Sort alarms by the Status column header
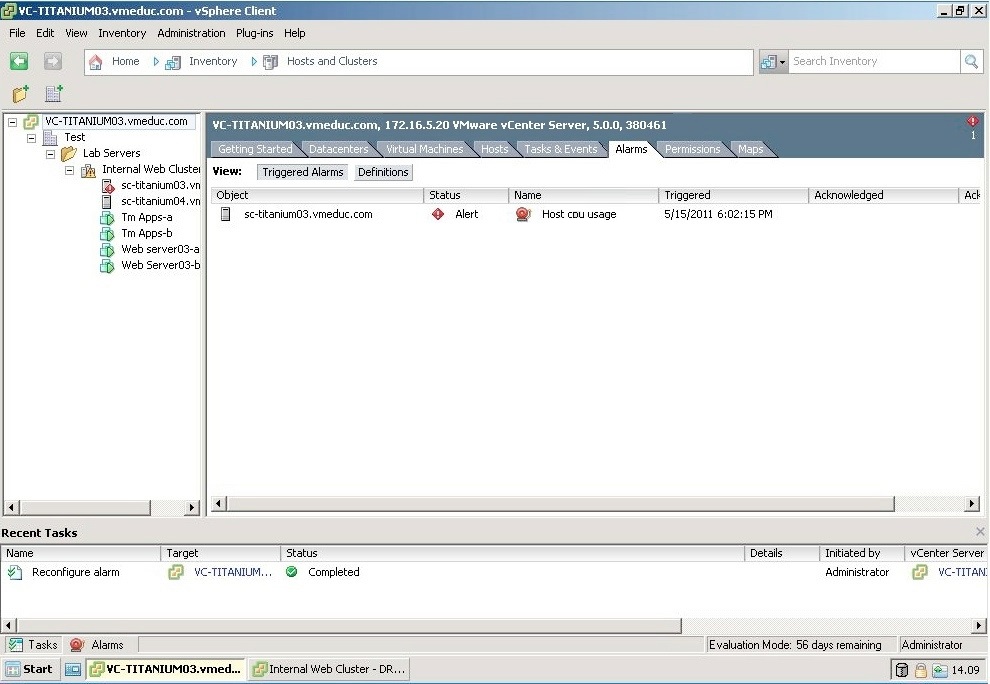 click(x=466, y=195)
